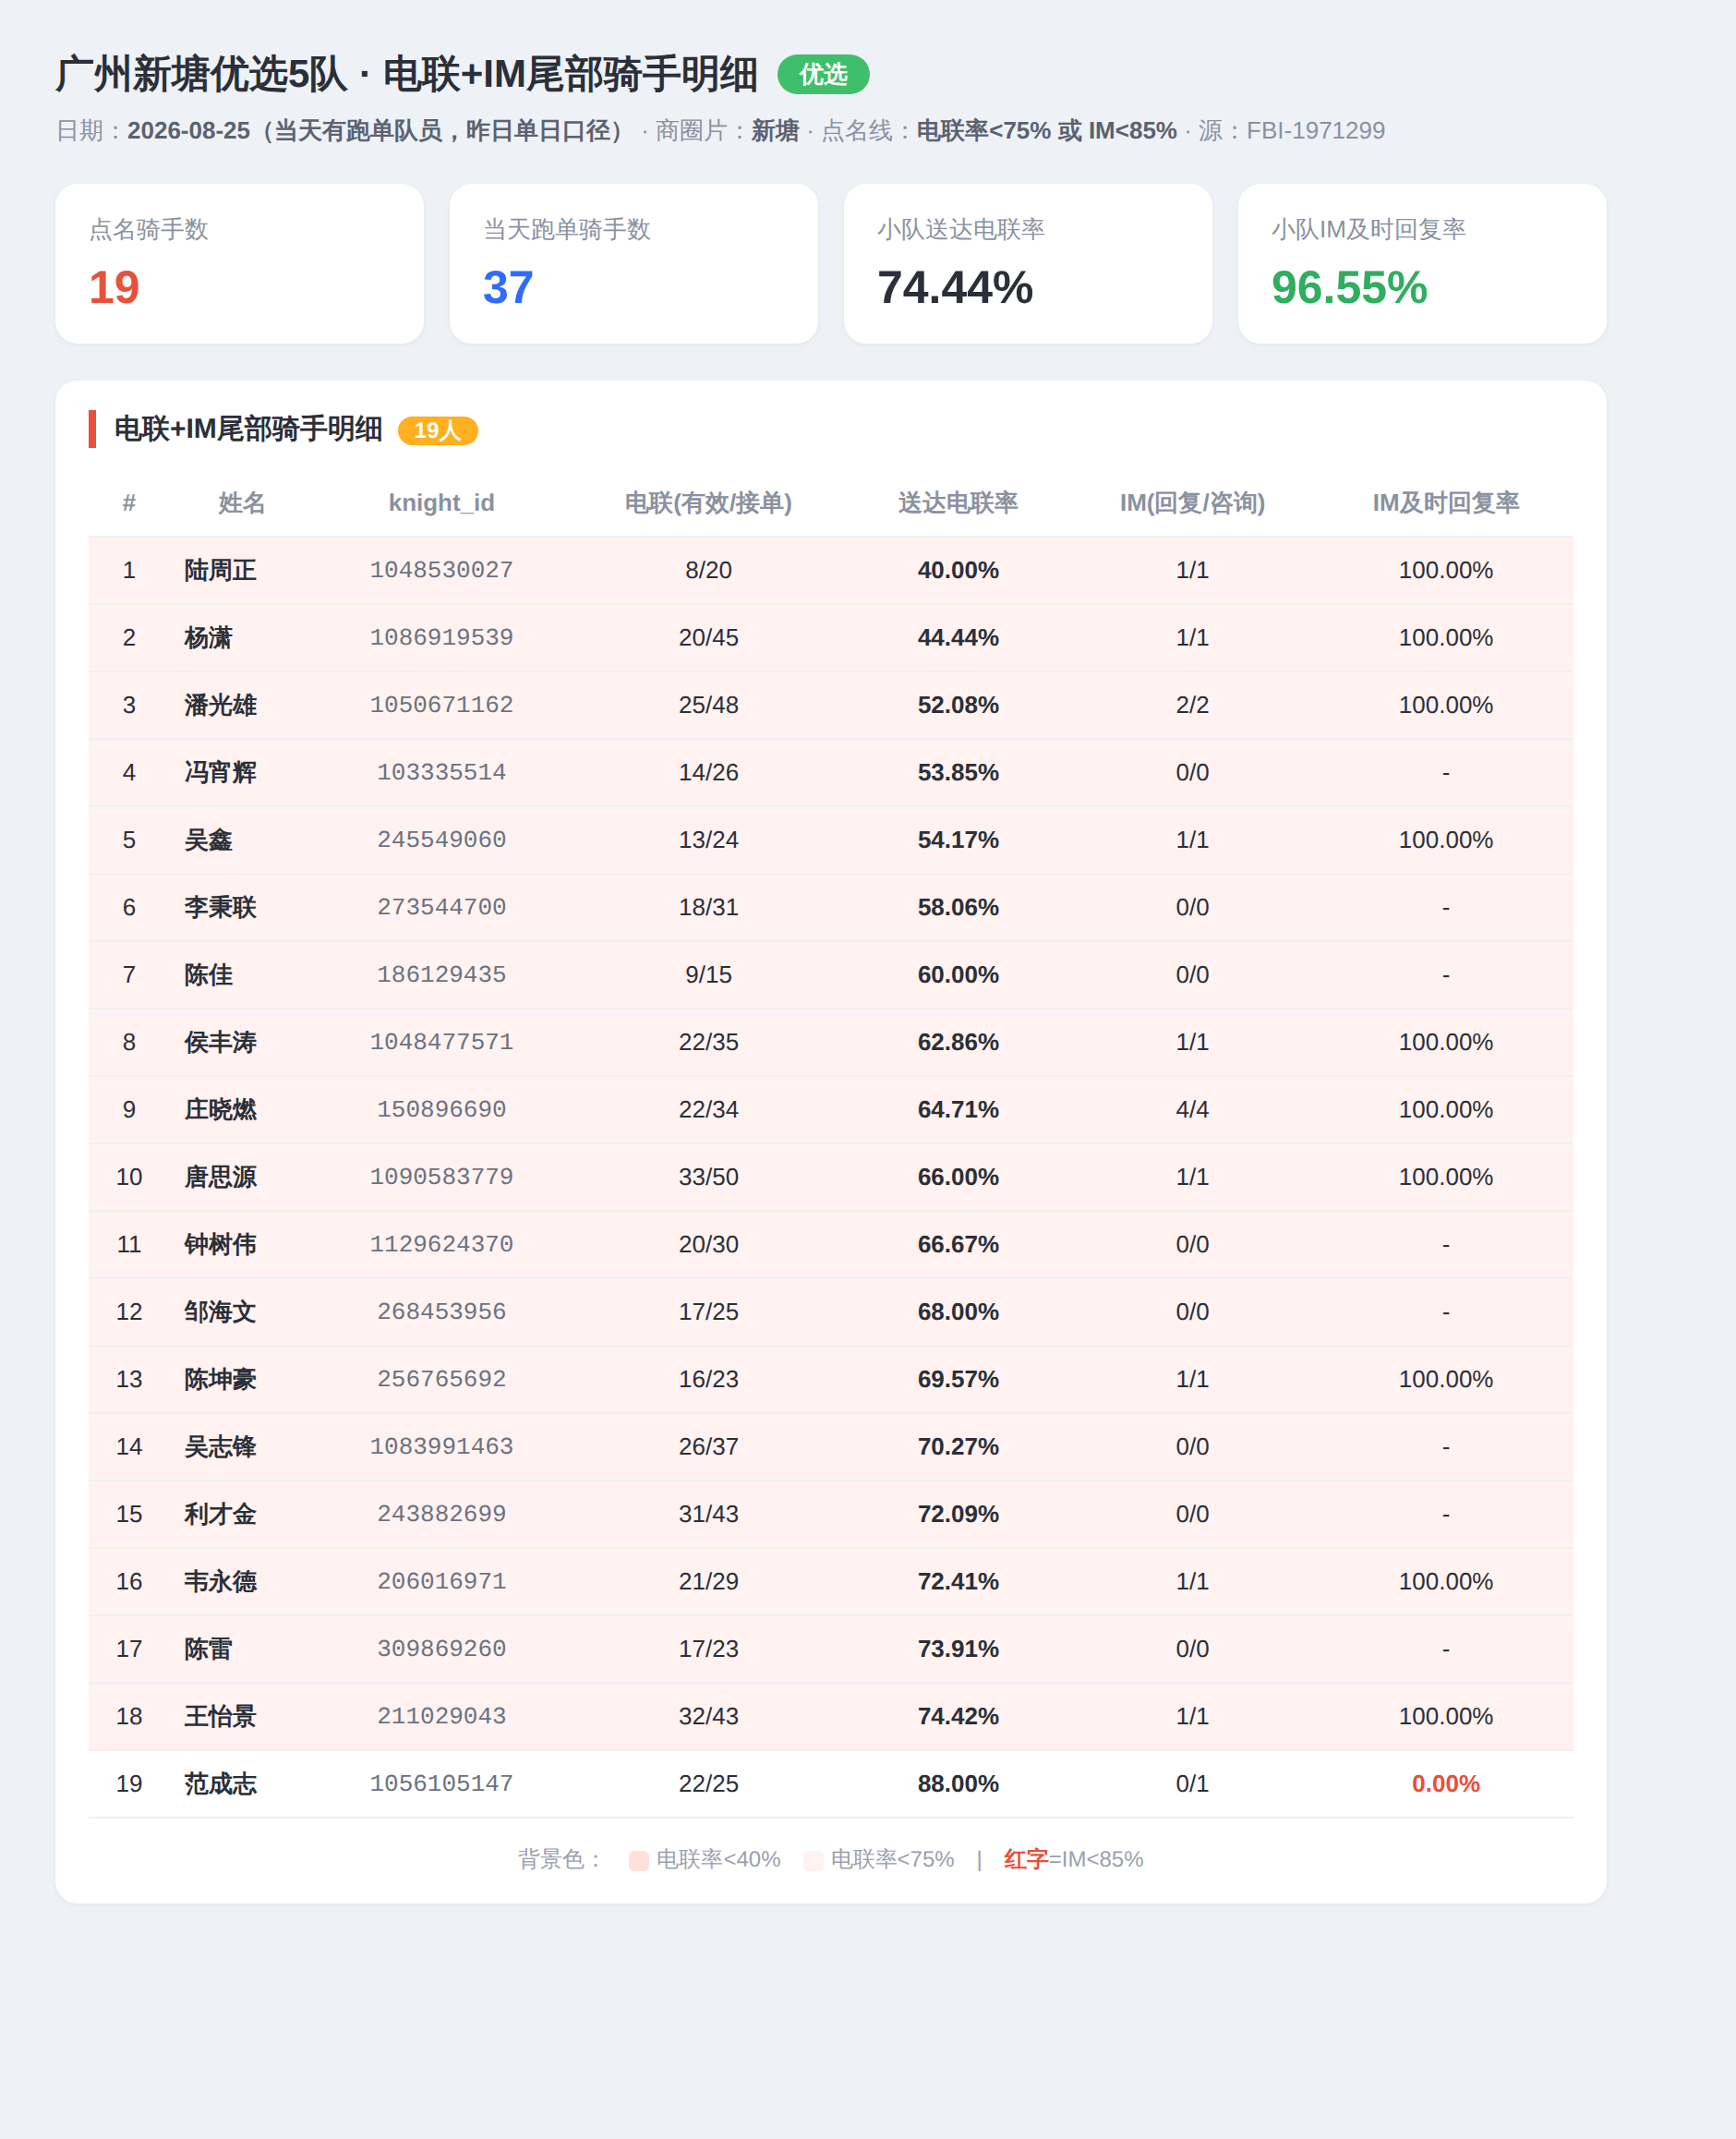The height and width of the screenshot is (2139, 1736).
Task: Click knight_id 1048530027
Action: (x=441, y=570)
